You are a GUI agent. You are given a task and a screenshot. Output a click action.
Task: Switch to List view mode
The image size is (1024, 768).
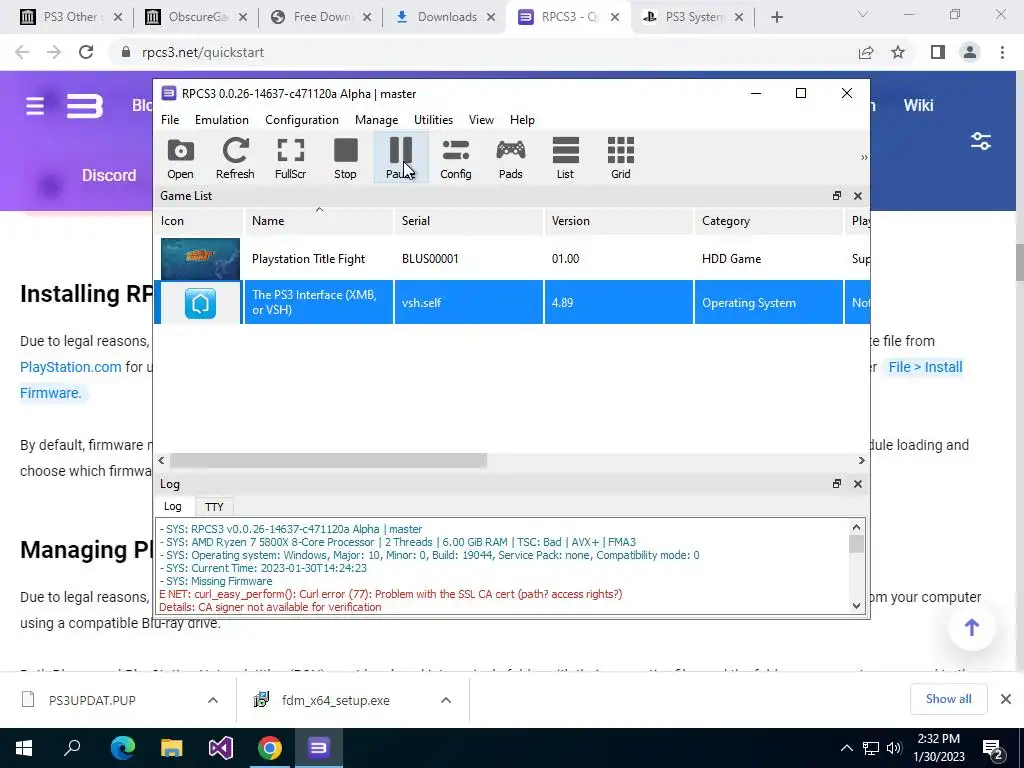566,158
